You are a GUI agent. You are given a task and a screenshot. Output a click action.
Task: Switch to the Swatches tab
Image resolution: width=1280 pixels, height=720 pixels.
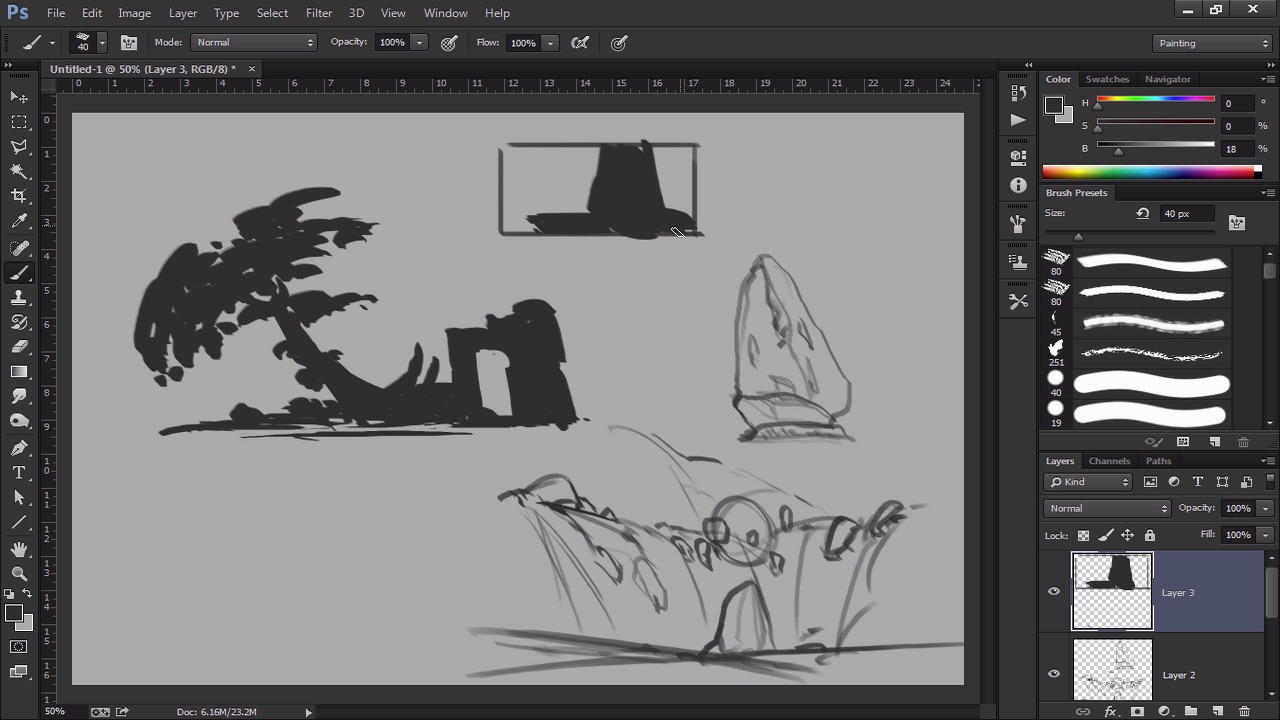coord(1107,79)
